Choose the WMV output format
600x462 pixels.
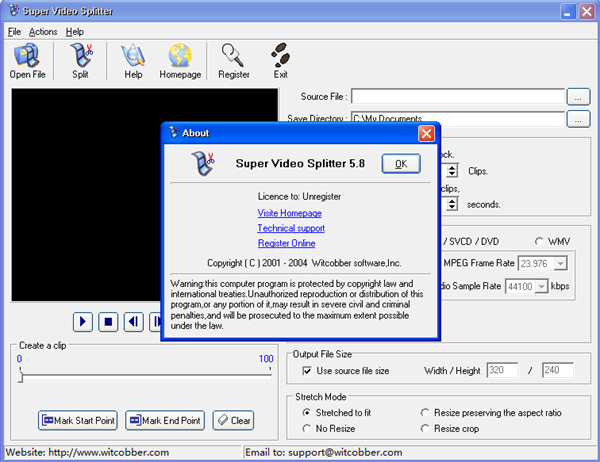(x=540, y=241)
